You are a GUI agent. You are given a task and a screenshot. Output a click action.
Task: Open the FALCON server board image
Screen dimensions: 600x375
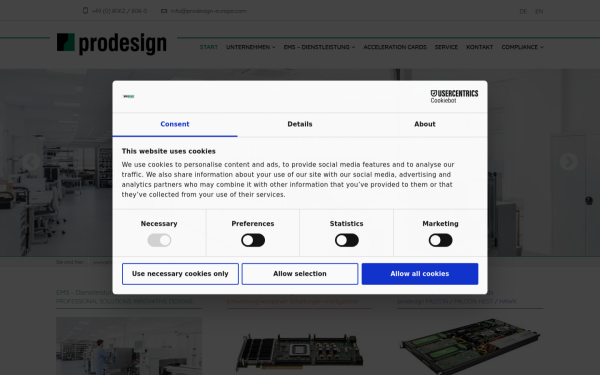point(470,346)
